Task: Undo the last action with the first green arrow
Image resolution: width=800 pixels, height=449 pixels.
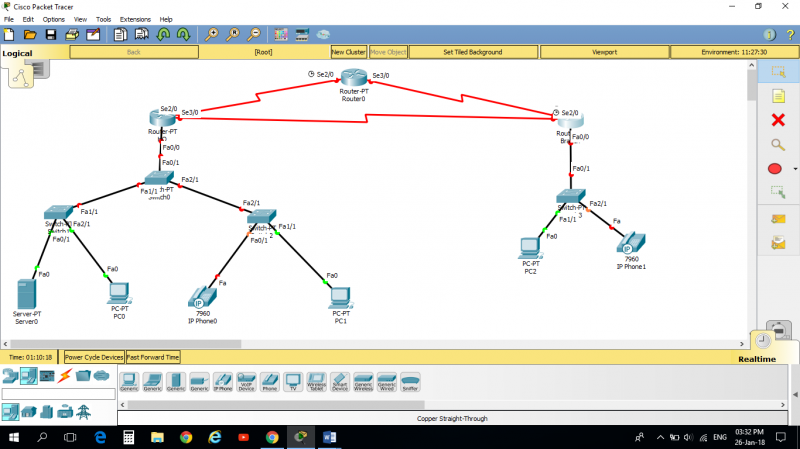Action: tap(163, 35)
